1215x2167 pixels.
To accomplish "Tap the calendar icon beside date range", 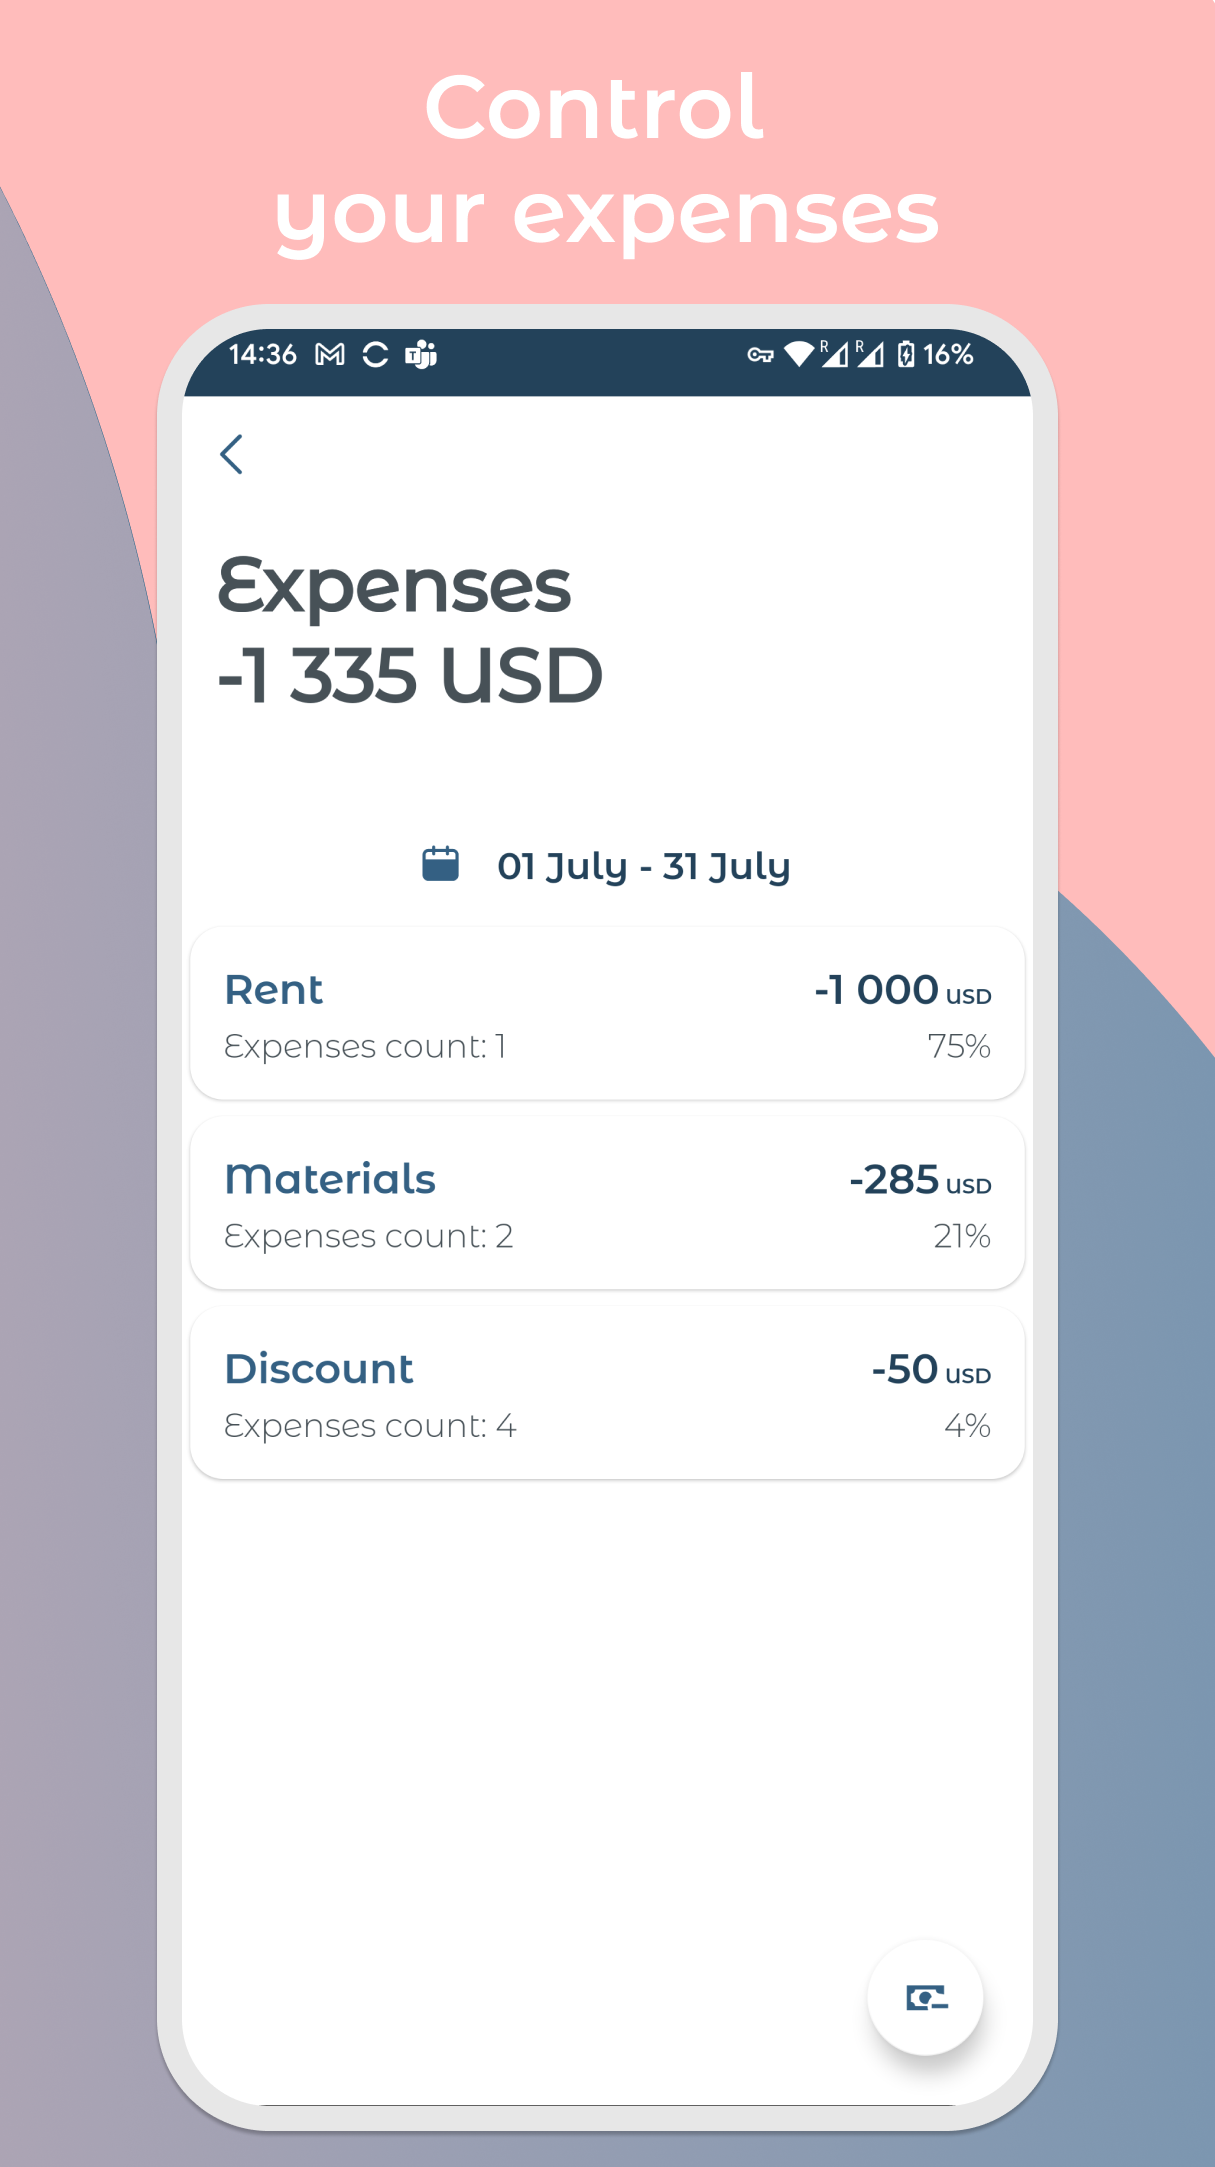I will [x=440, y=864].
